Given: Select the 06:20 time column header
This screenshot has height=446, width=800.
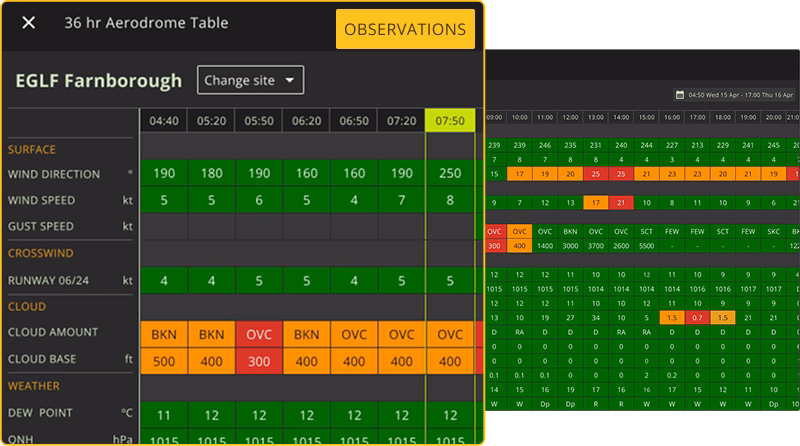Looking at the screenshot, I should point(306,121).
